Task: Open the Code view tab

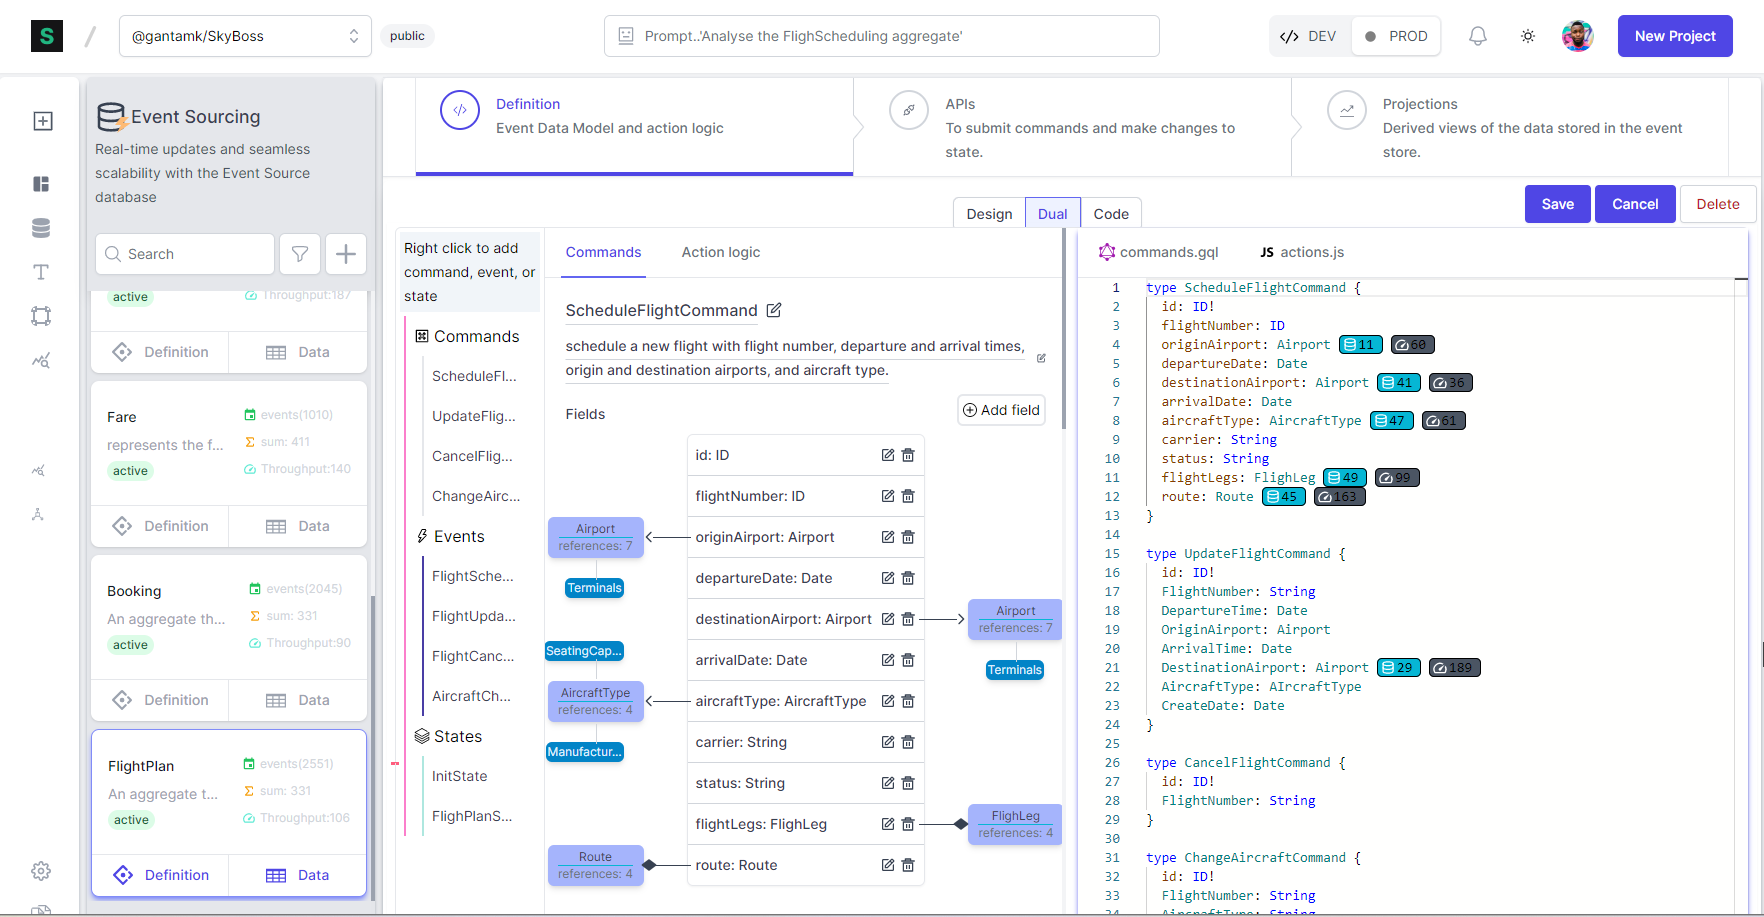Action: click(x=1111, y=212)
